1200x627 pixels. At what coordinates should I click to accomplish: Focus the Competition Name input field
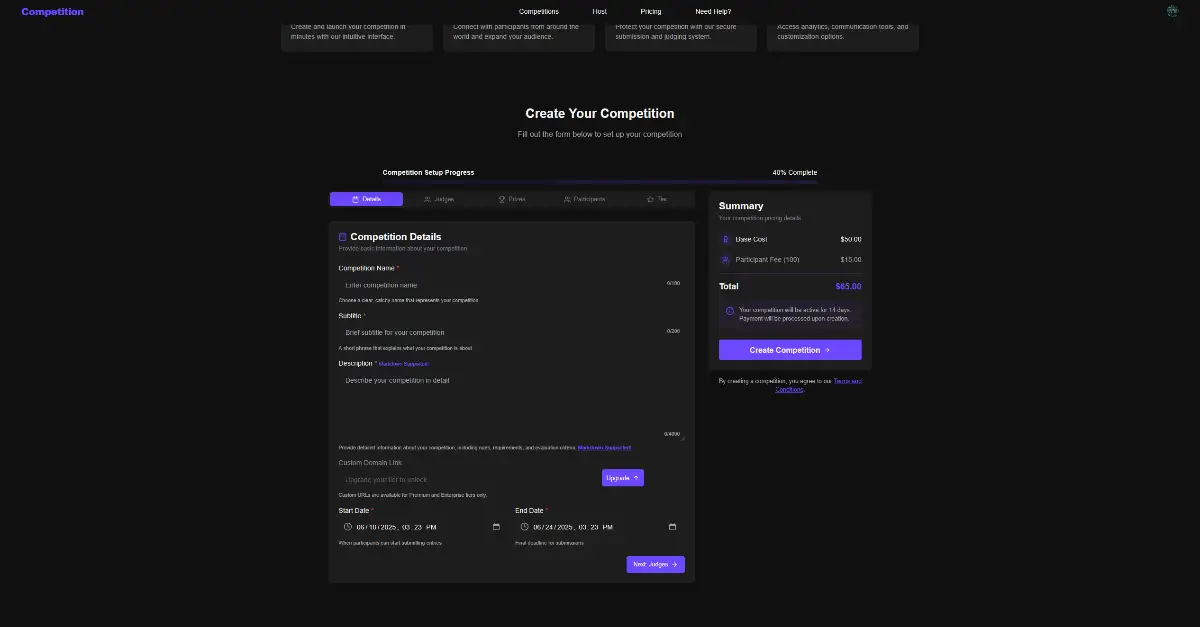500,285
